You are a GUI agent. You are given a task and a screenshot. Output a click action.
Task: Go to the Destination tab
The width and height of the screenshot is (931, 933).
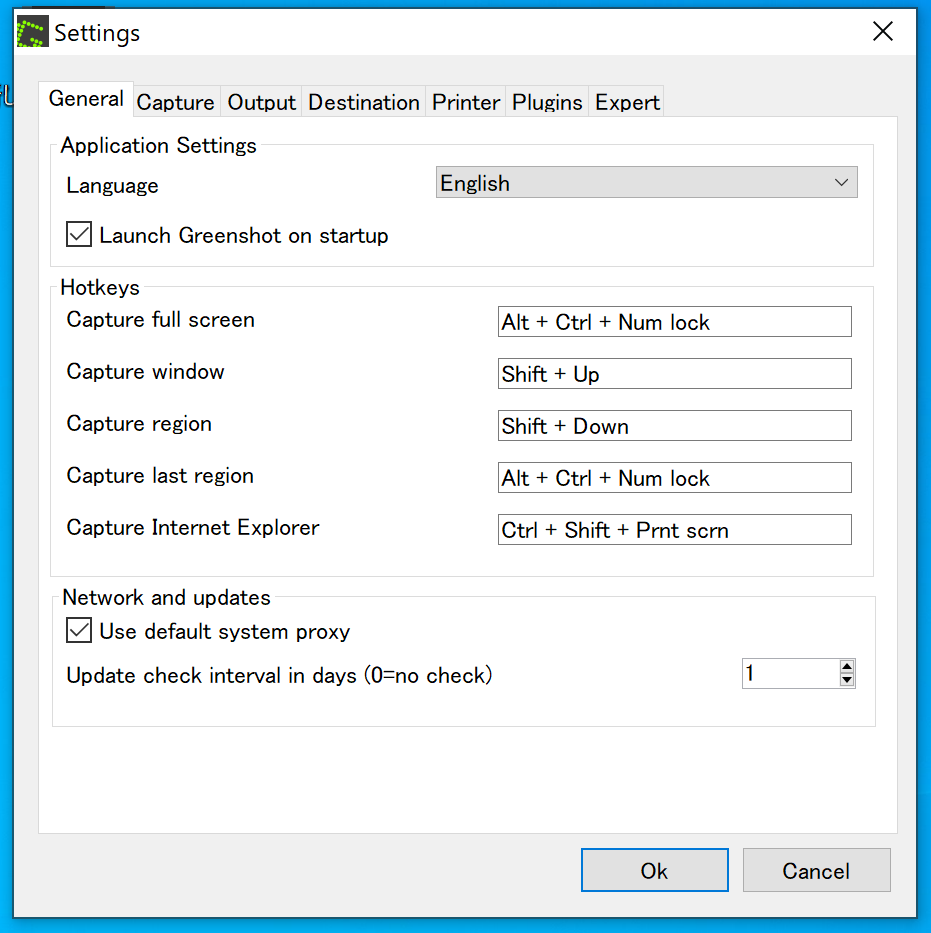(363, 102)
